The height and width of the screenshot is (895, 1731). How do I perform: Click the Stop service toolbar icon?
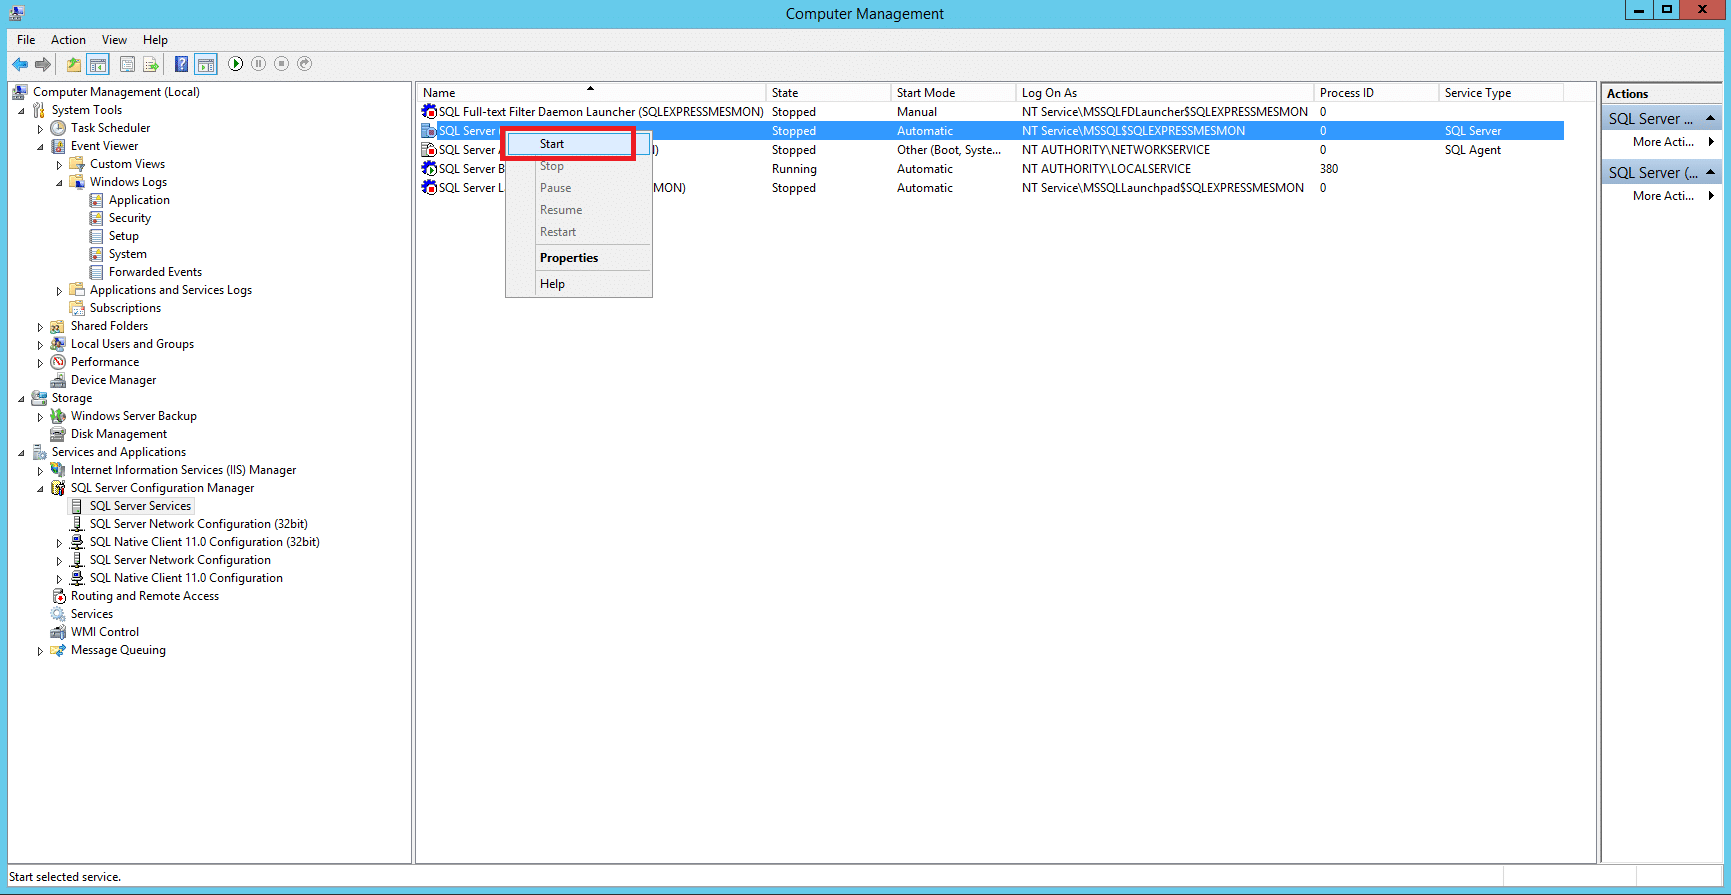(x=281, y=64)
